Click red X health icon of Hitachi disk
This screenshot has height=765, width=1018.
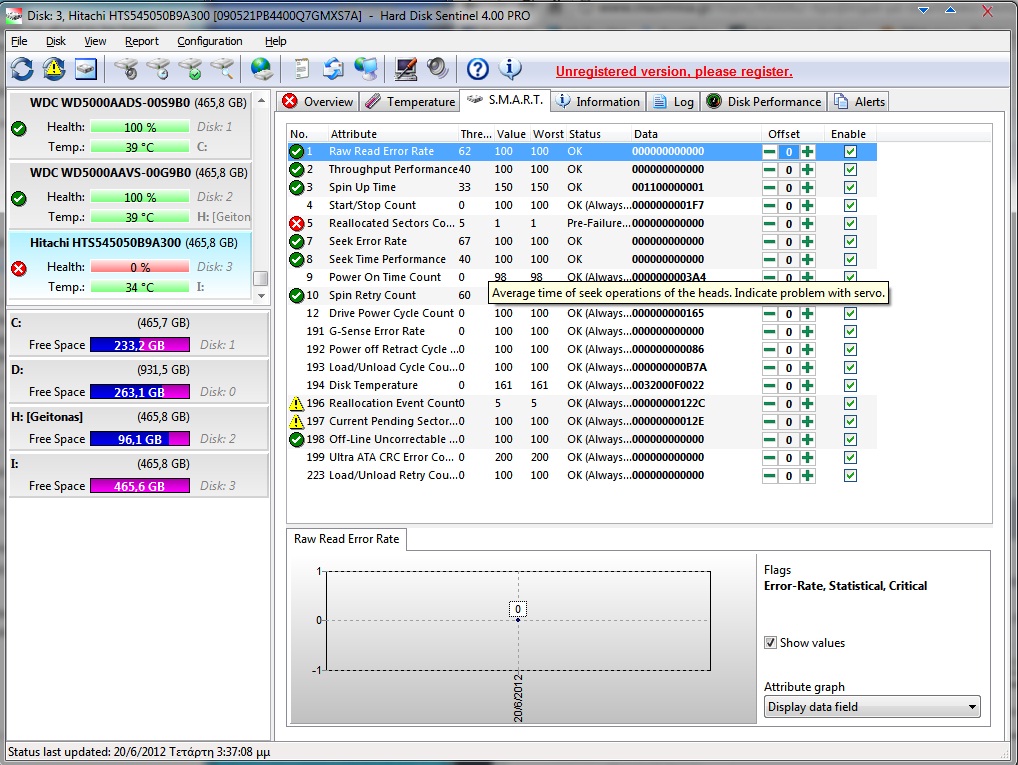click(19, 268)
